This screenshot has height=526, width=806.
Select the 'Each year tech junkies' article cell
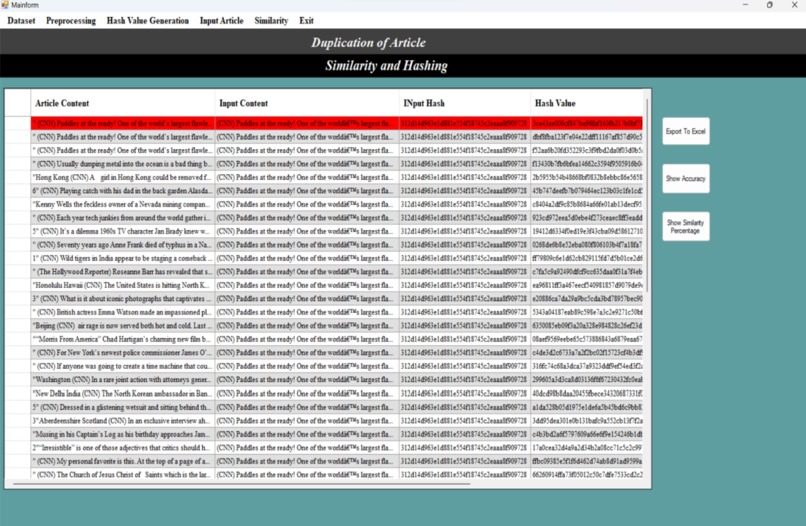(122, 218)
